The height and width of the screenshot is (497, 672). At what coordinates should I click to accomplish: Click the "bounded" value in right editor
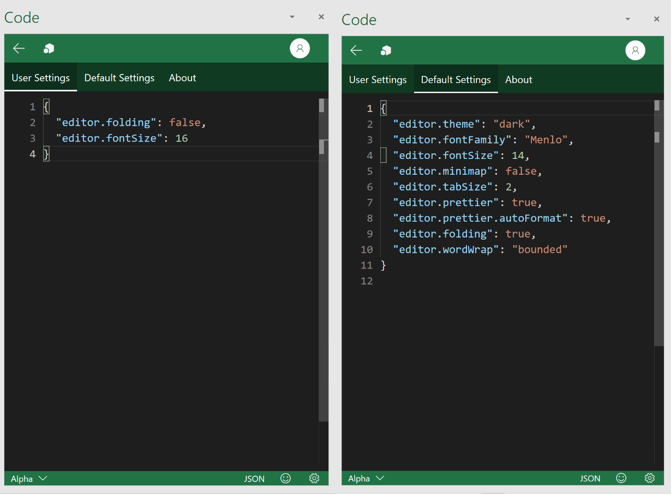coord(540,249)
